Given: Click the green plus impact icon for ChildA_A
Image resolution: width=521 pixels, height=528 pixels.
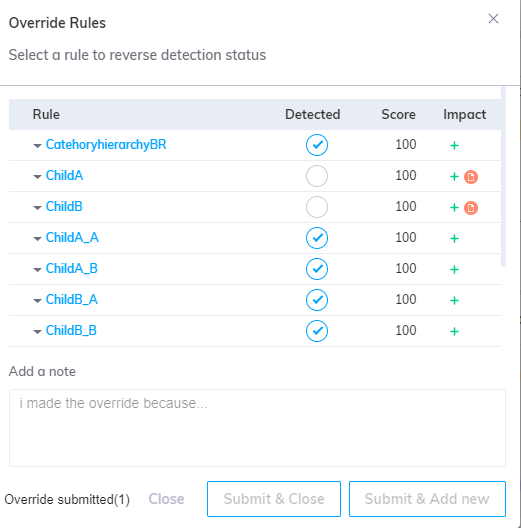Looking at the screenshot, I should pos(454,238).
